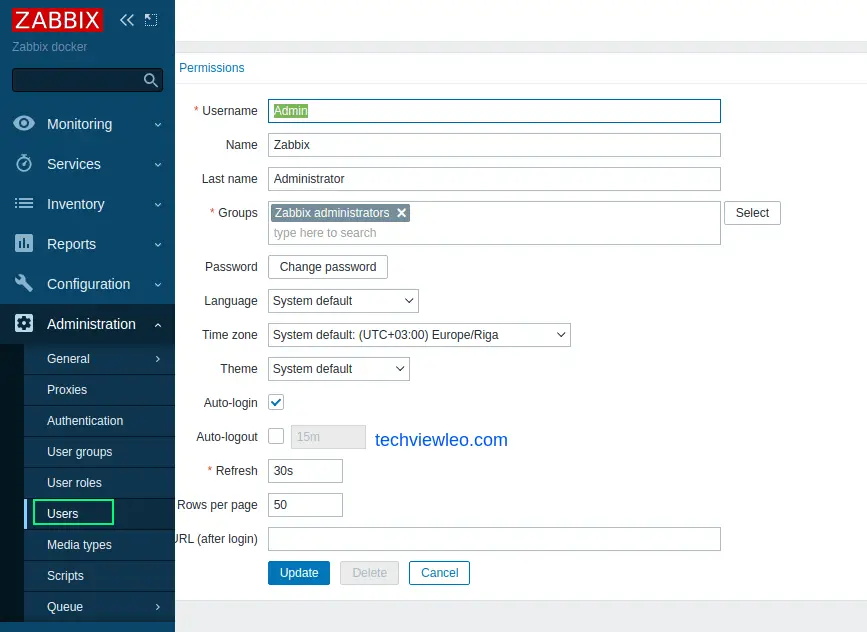Click the Inventory list icon
Viewport: 867px width, 632px height.
click(x=24, y=203)
